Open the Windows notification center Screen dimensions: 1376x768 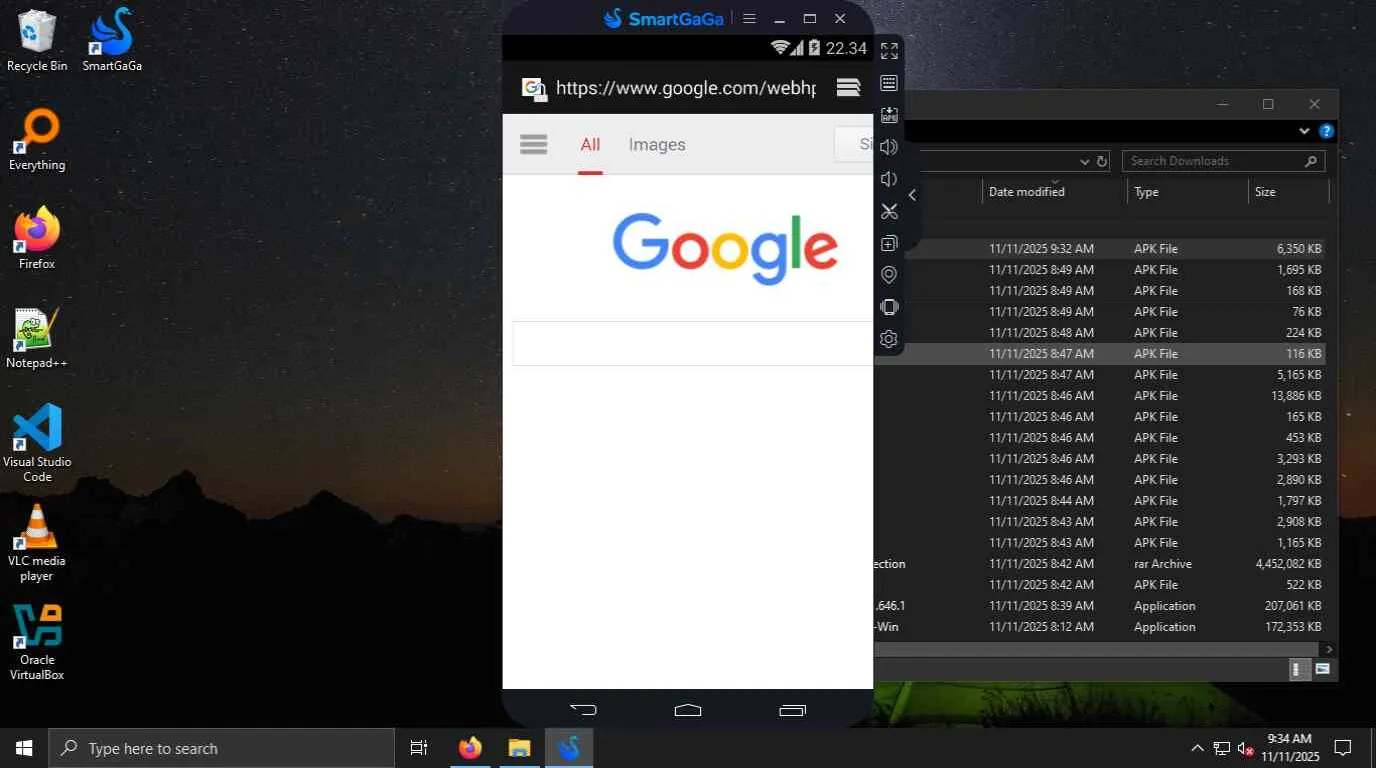pos(1343,748)
